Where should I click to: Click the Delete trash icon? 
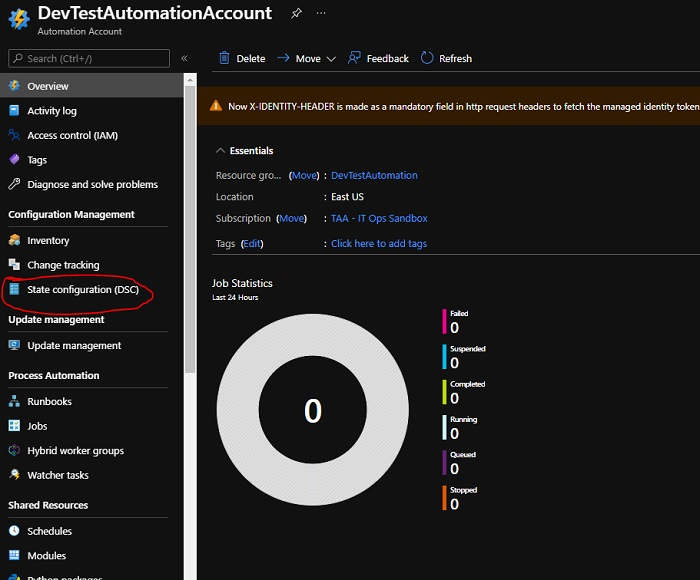click(x=224, y=58)
